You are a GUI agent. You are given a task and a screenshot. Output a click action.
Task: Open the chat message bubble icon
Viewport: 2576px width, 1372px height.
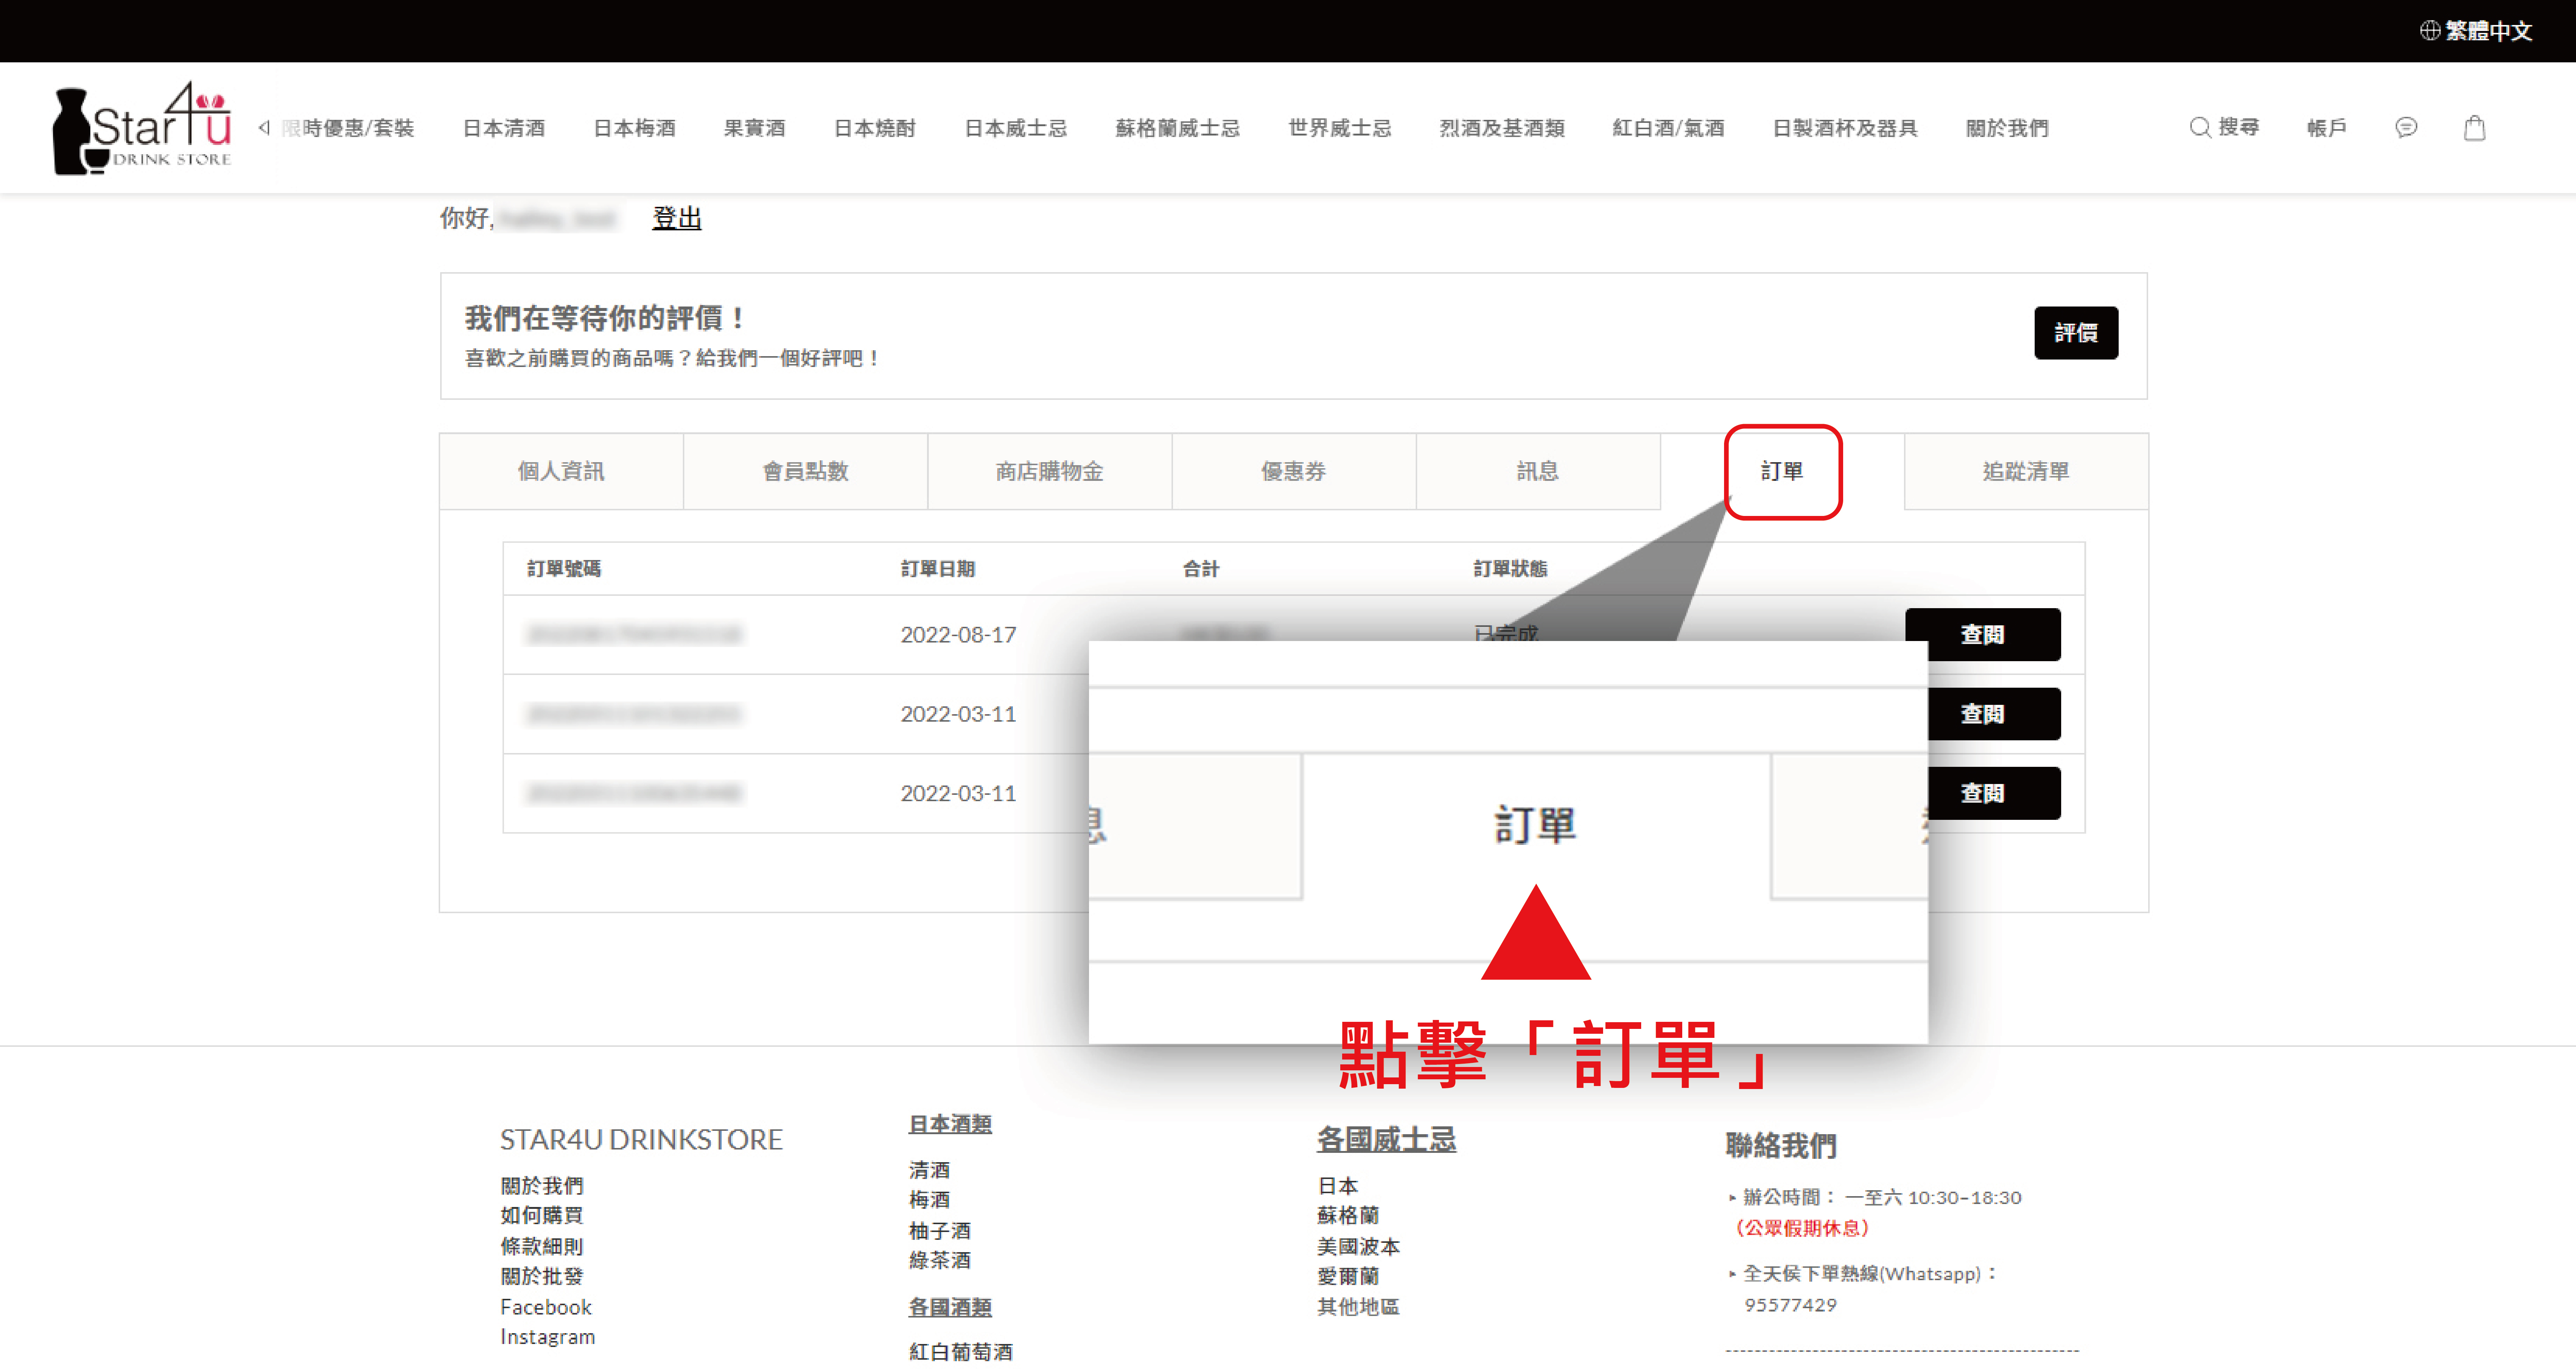point(2406,127)
